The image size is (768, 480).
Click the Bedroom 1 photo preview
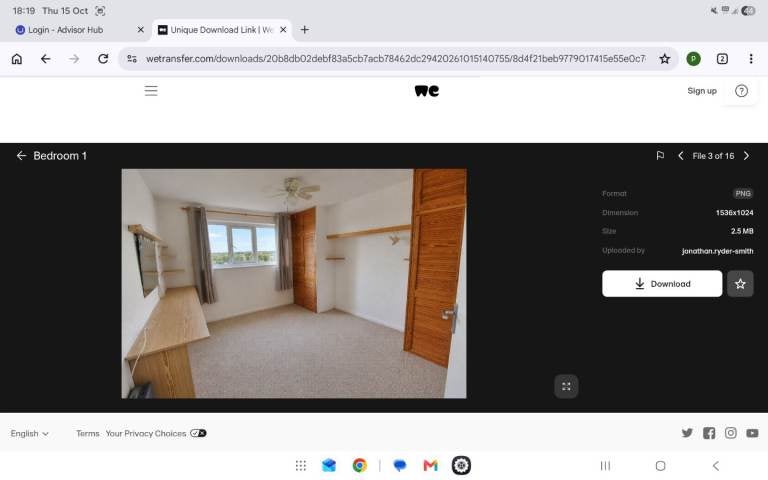coord(294,284)
